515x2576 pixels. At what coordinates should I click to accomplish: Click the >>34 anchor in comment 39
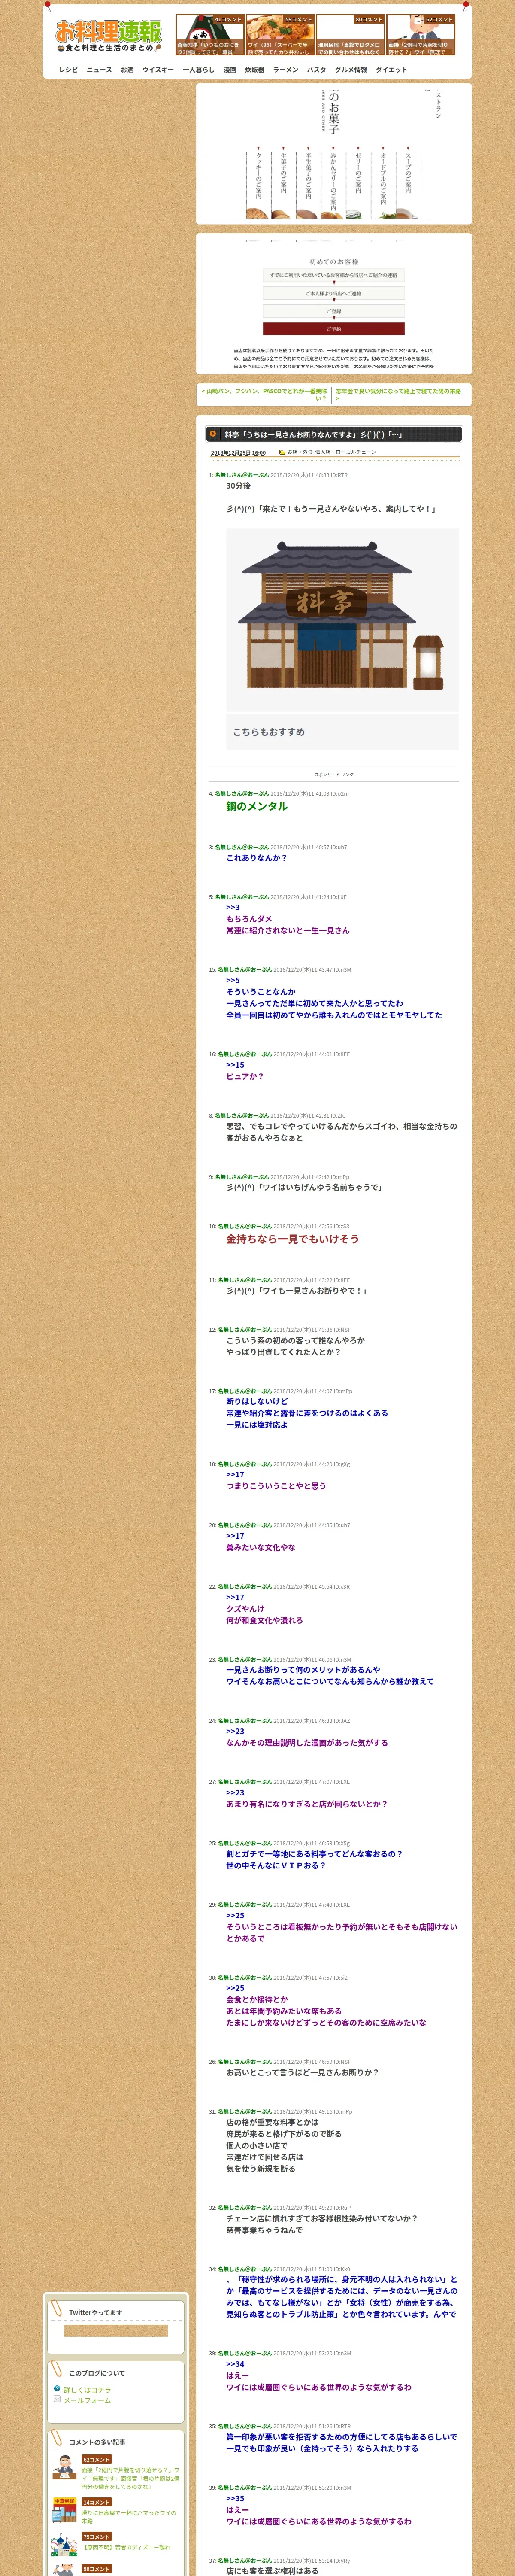pos(235,2364)
